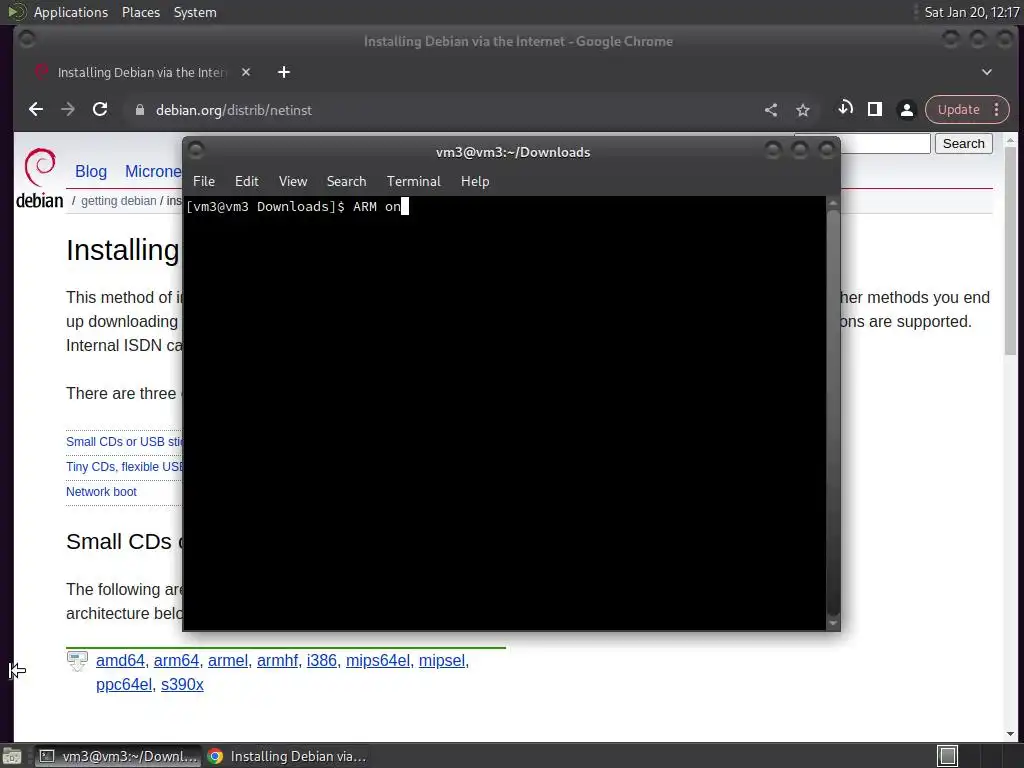Open Chrome three-dot menu
The height and width of the screenshot is (768, 1024).
997,110
